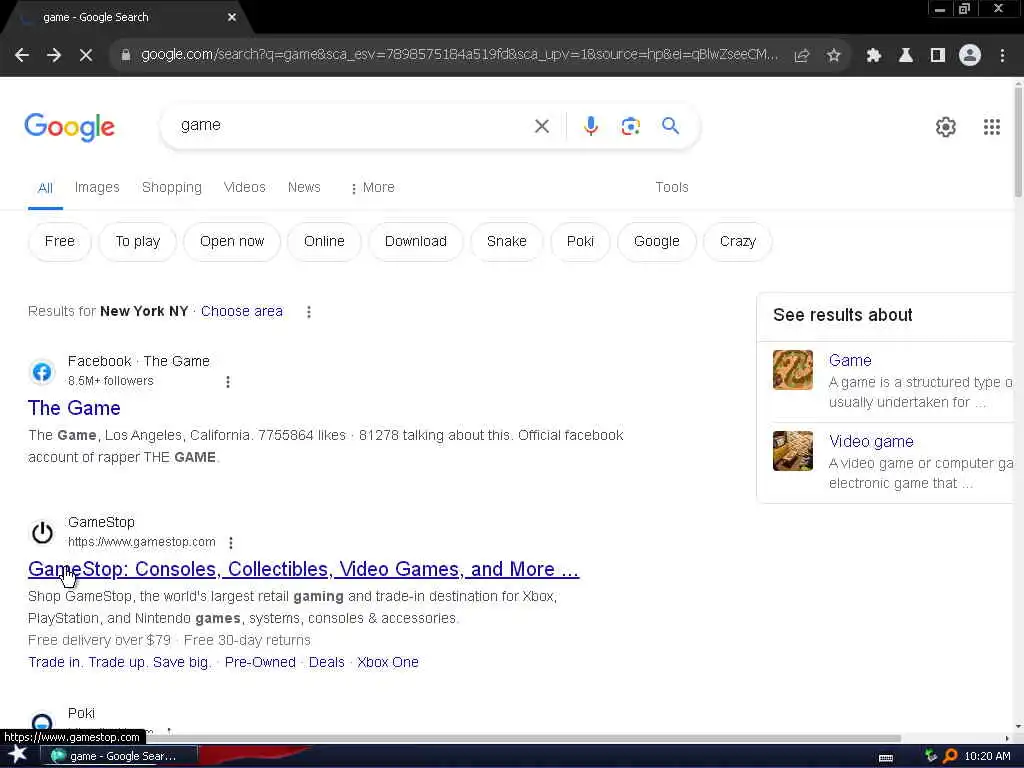Toggle the browser side panel icon
Image resolution: width=1024 pixels, height=768 pixels.
click(x=938, y=56)
